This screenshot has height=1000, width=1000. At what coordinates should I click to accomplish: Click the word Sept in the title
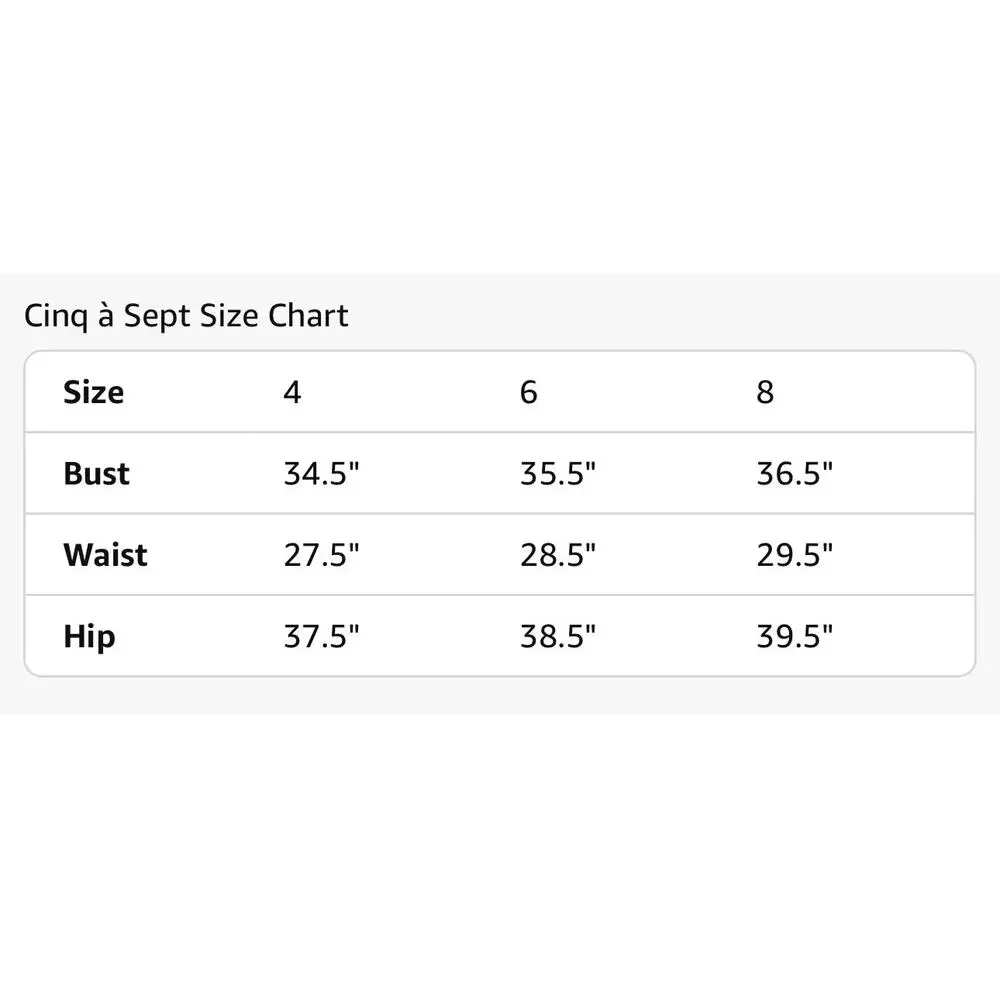coord(157,317)
